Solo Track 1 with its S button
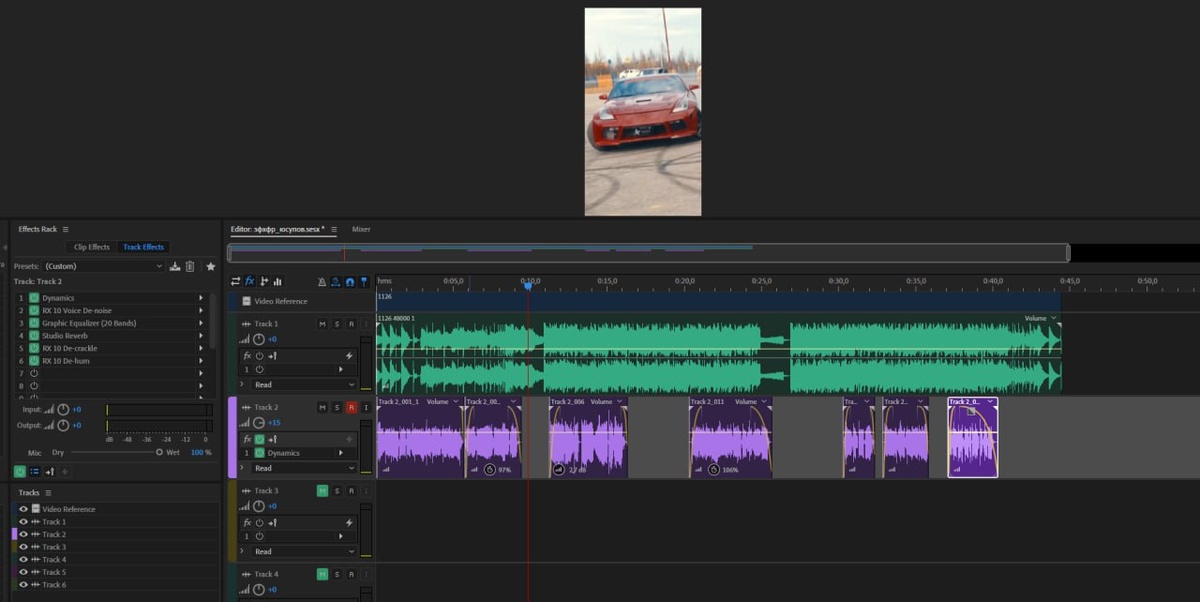The width and height of the screenshot is (1200, 602). click(x=337, y=324)
